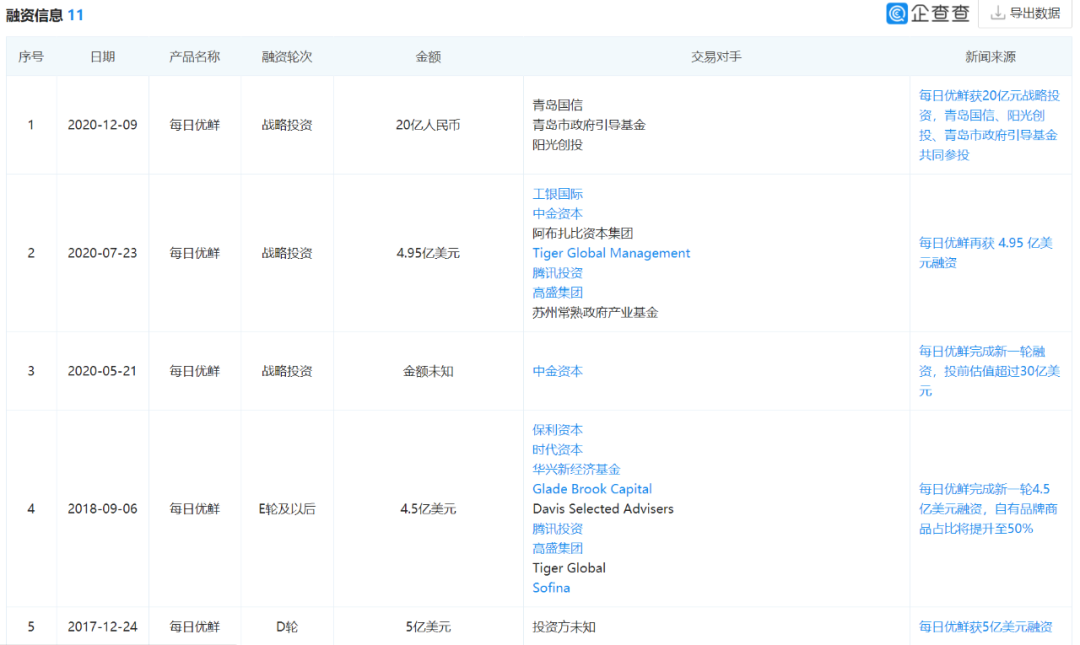Click the amount 4.5亿美元
Viewport: 1080px width, 645px height.
click(x=428, y=509)
